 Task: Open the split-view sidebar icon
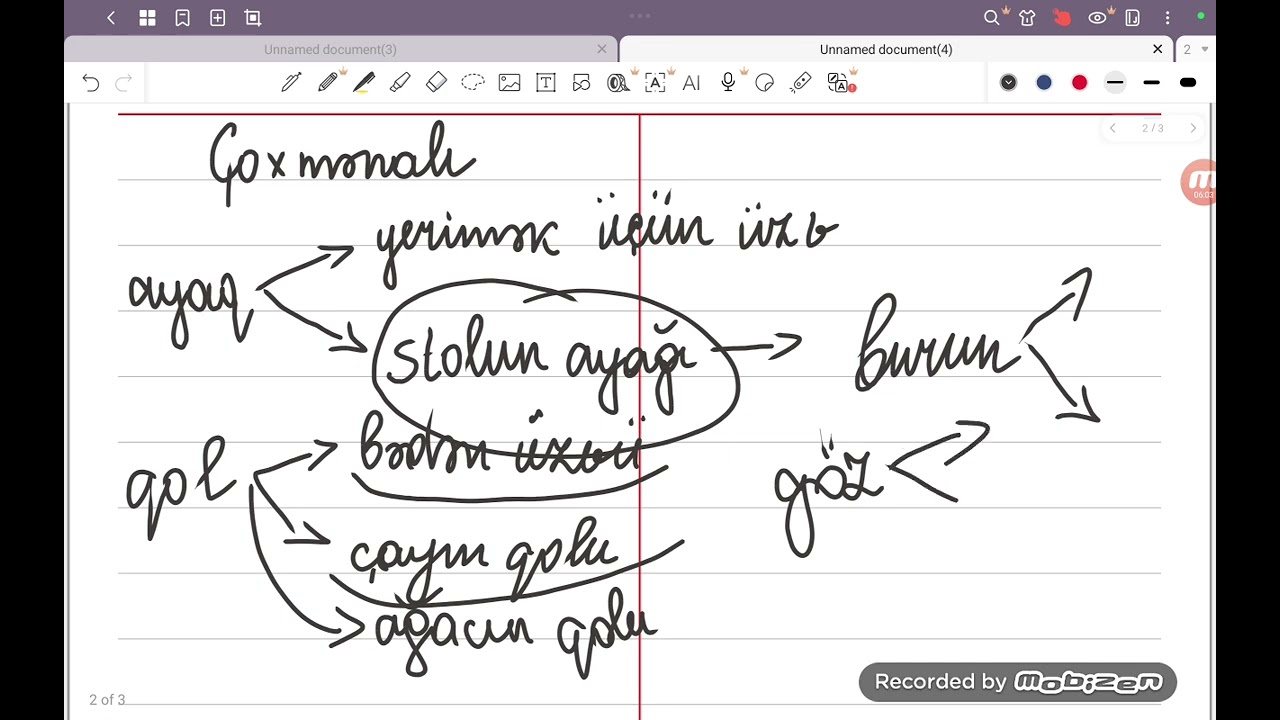[x=1132, y=18]
